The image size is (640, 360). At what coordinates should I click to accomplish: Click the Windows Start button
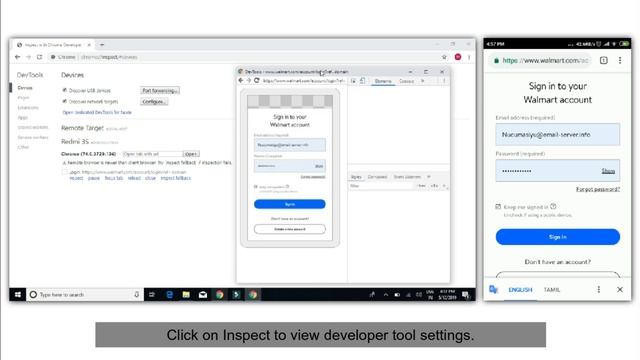point(18,295)
